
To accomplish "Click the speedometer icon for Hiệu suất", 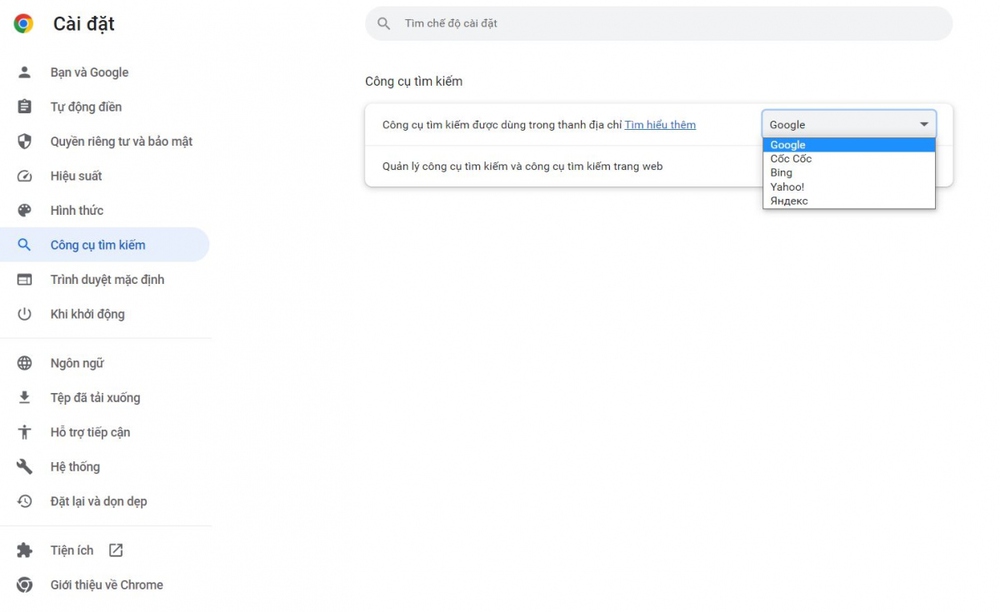I will tap(24, 176).
